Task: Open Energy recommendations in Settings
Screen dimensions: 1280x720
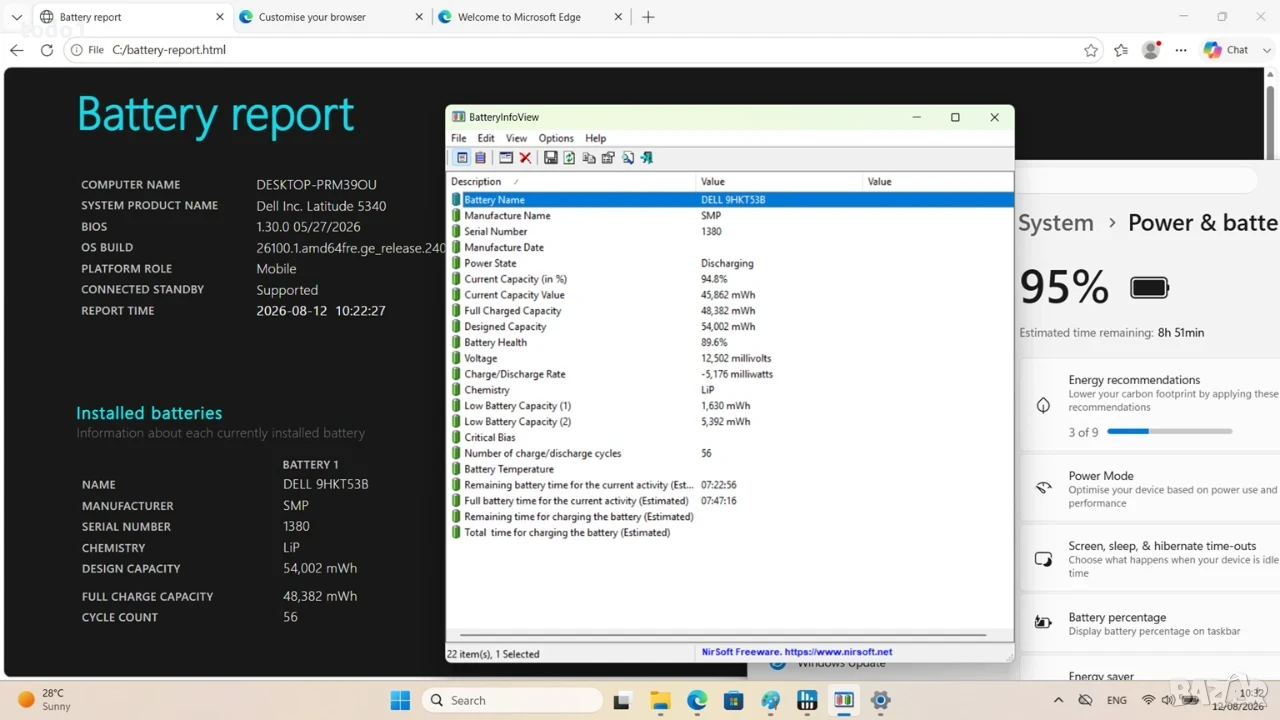Action: point(1150,405)
